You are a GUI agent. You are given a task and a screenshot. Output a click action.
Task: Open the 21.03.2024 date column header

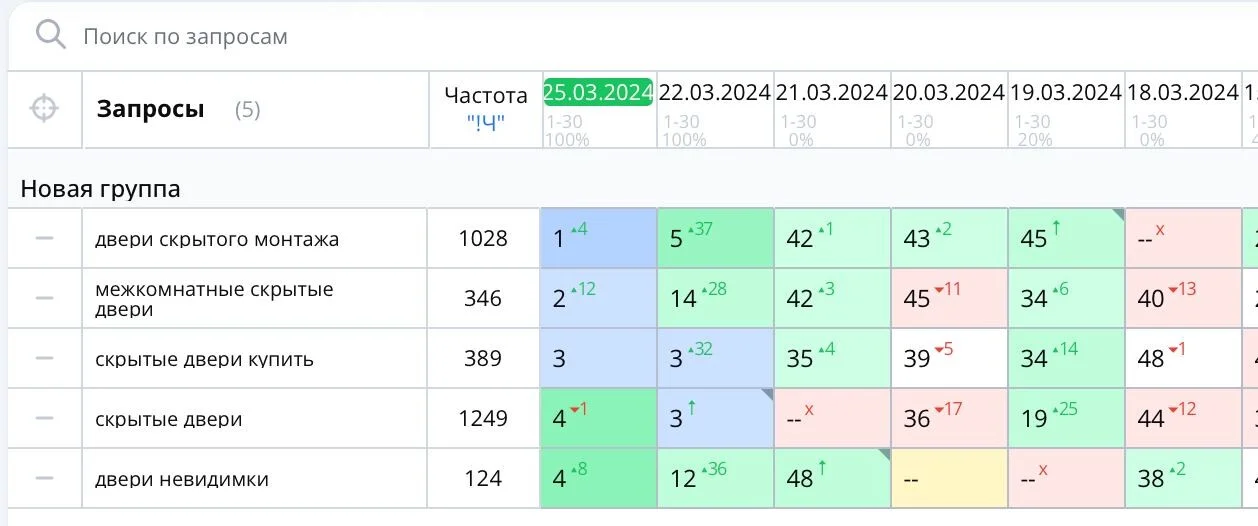832,92
